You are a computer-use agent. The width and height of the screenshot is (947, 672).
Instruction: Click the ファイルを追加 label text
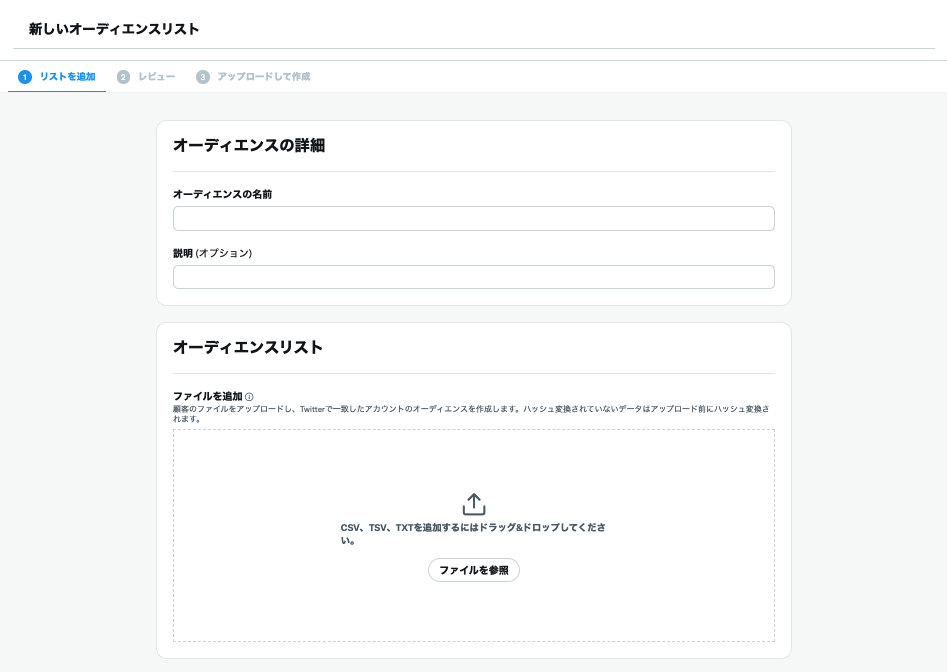tap(207, 396)
